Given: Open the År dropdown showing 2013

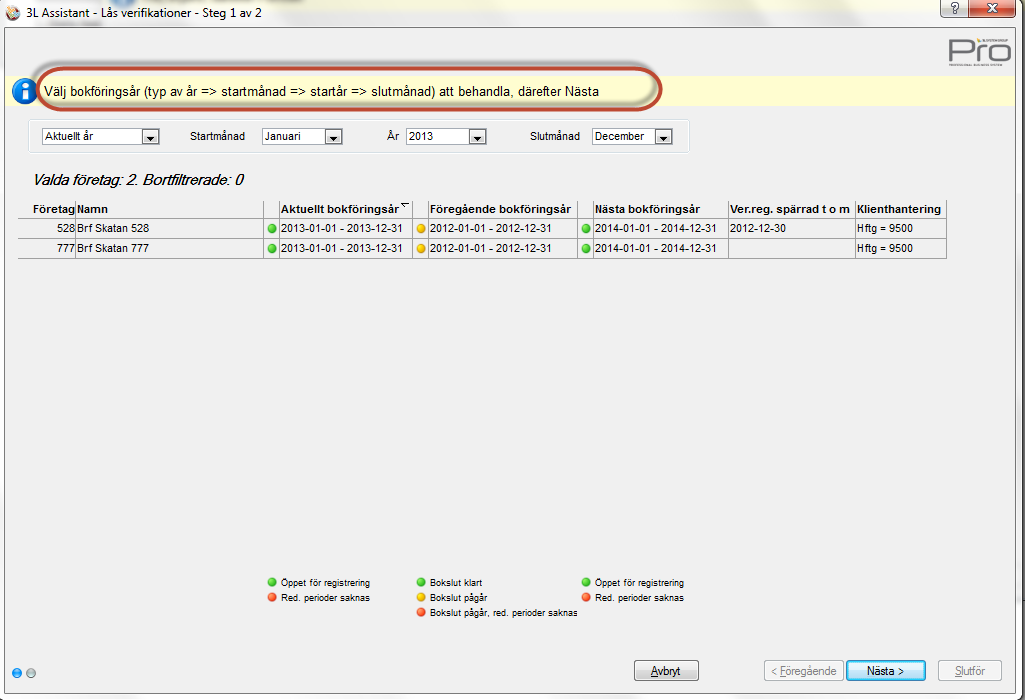Looking at the screenshot, I should [477, 137].
